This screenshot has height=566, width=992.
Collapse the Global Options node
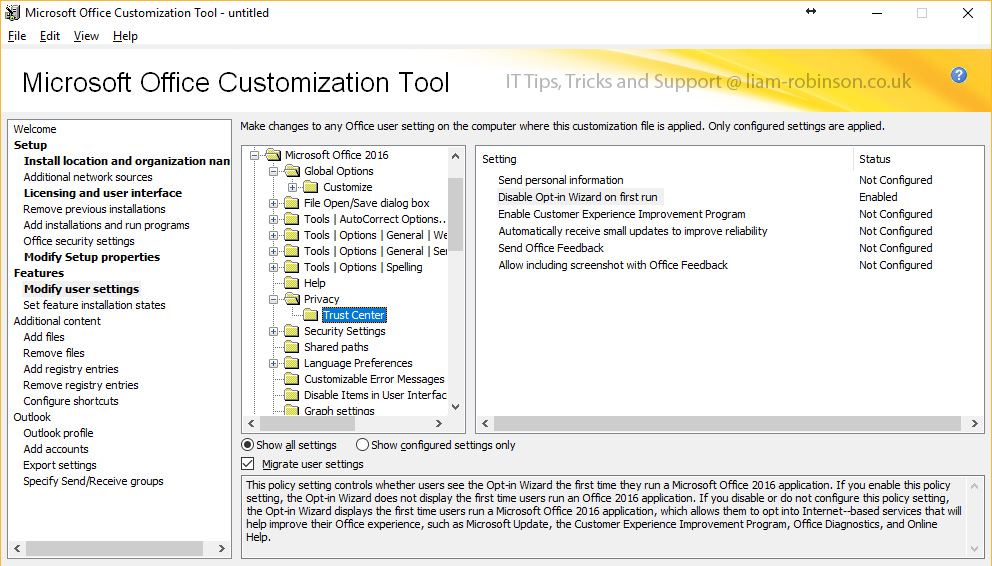tap(273, 171)
